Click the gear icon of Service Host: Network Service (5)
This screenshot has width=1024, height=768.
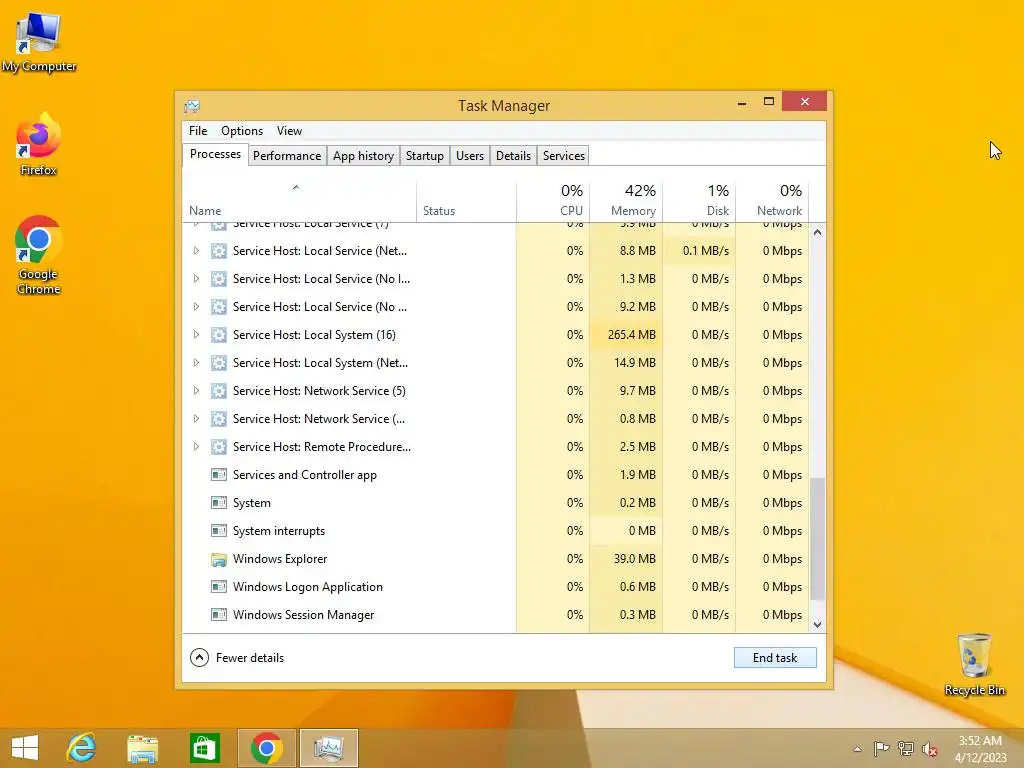(x=219, y=391)
